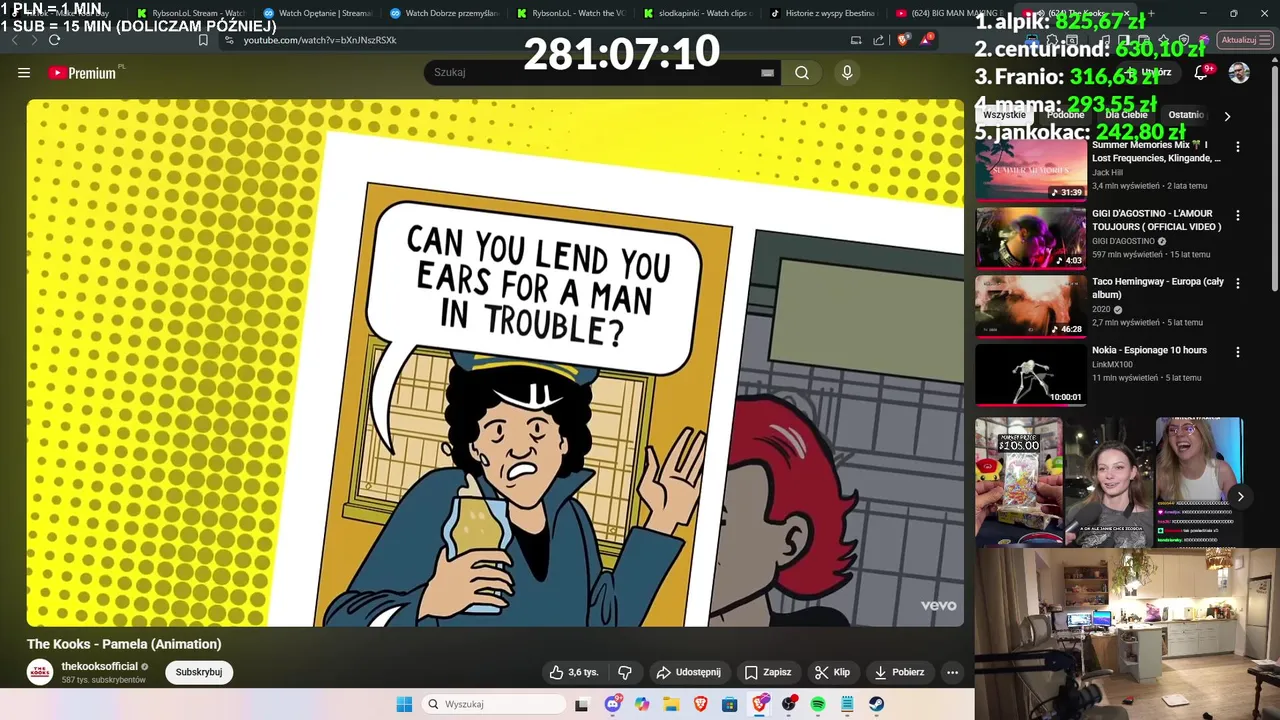The height and width of the screenshot is (720, 1280).
Task: Open Taco Hemingway Europa album thumbnail
Action: click(1030, 306)
